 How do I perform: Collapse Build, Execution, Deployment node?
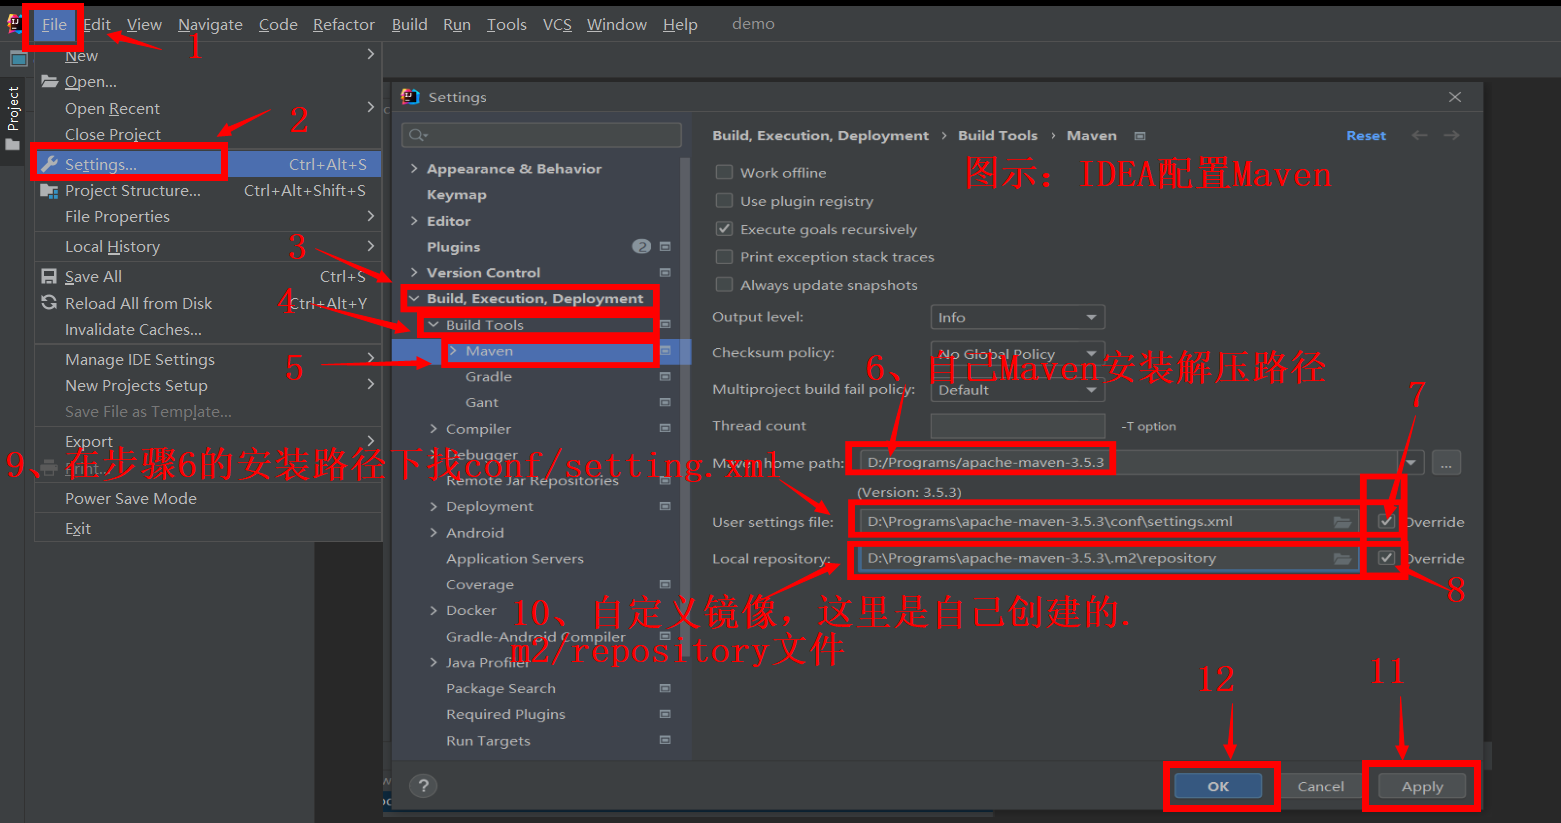[x=414, y=298]
